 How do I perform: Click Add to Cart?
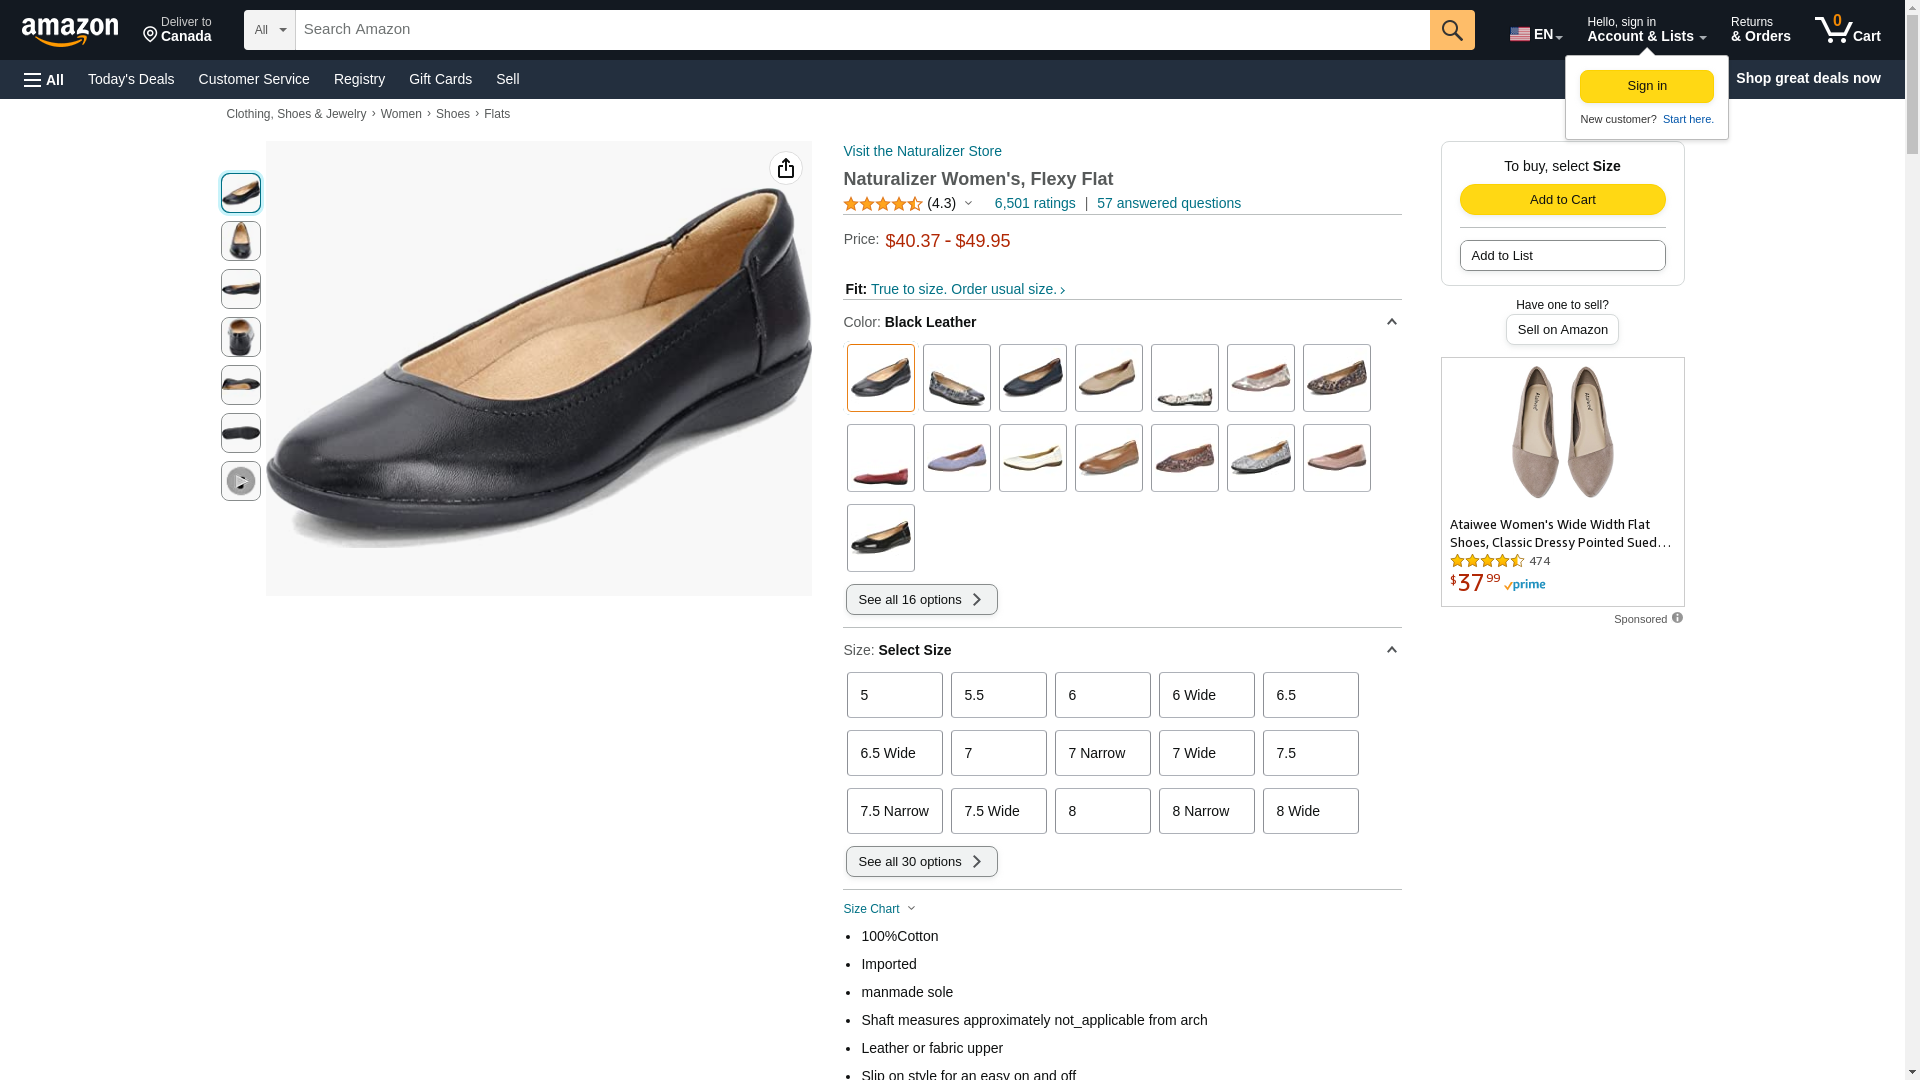point(1563,200)
